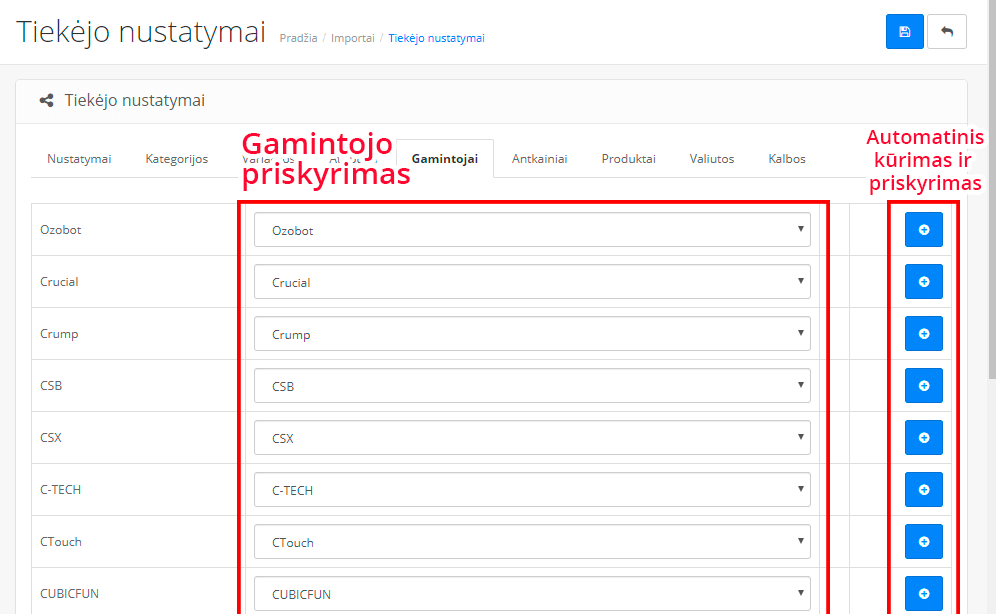Click the vertical page scrollbar
The width and height of the screenshot is (996, 614).
point(992,190)
